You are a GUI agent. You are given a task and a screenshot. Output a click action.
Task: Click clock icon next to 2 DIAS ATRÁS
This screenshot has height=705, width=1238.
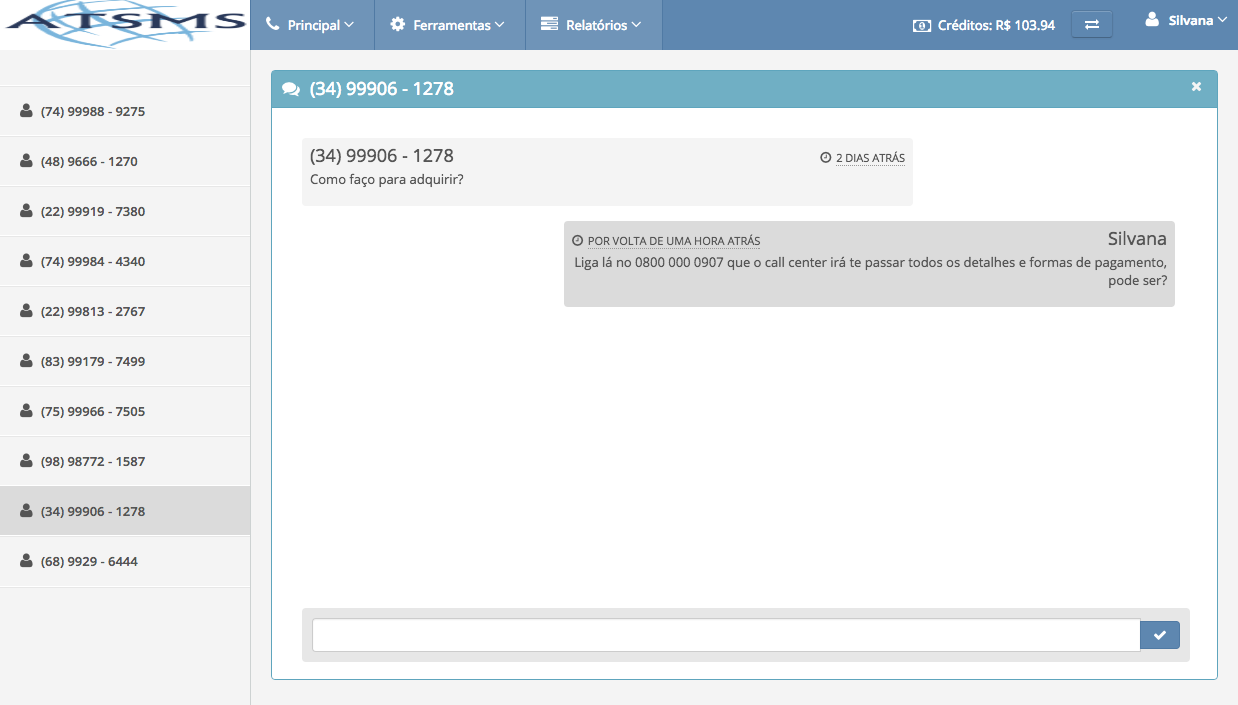(x=825, y=158)
